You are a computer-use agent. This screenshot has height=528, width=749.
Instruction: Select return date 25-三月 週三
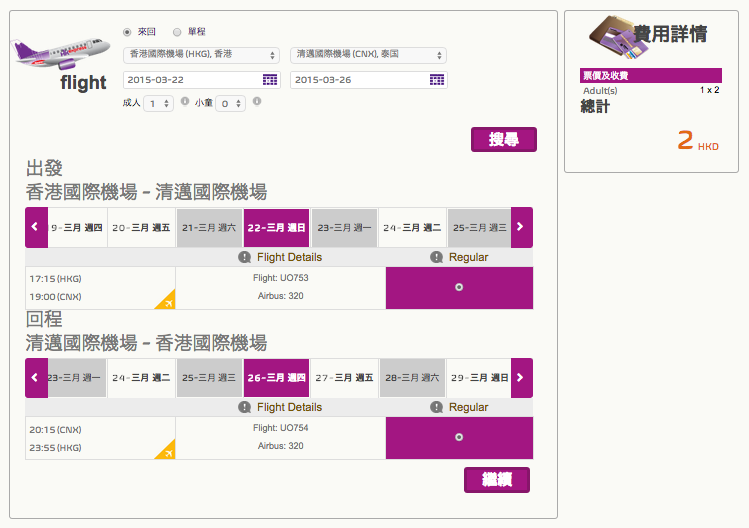click(x=209, y=378)
